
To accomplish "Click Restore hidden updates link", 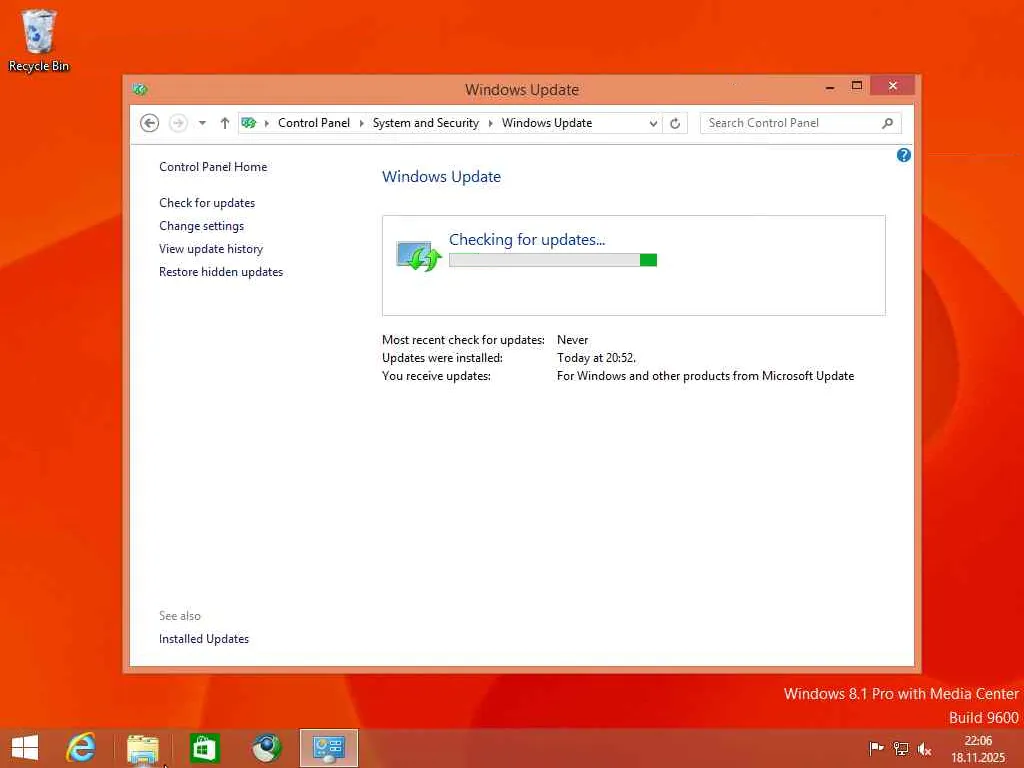I will point(221,272).
